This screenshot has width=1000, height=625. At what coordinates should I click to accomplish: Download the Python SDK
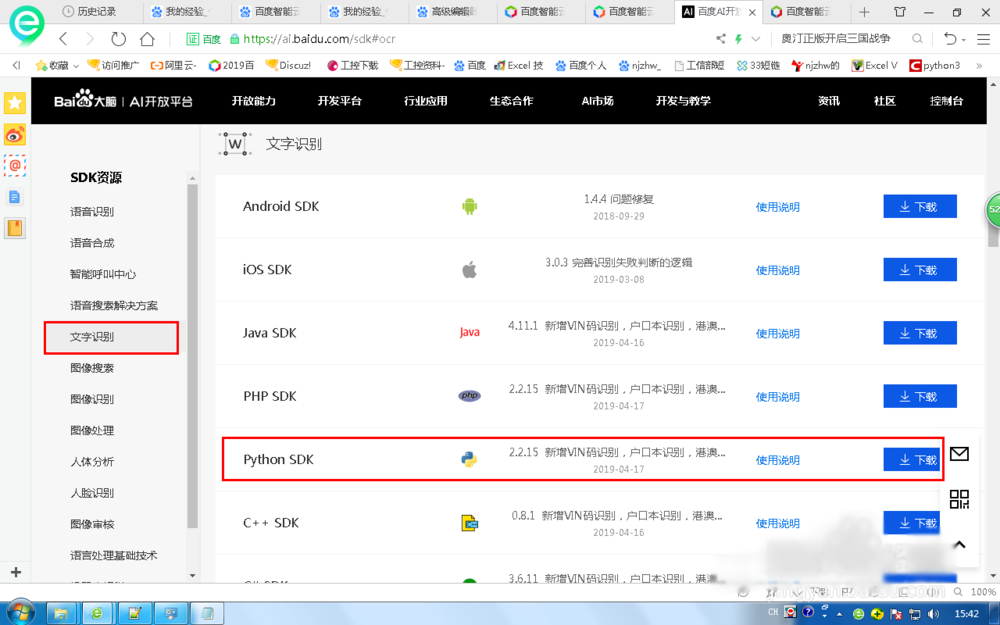point(912,459)
